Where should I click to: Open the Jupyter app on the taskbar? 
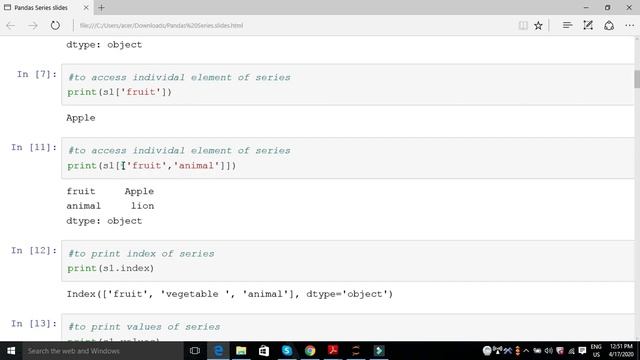pos(356,351)
